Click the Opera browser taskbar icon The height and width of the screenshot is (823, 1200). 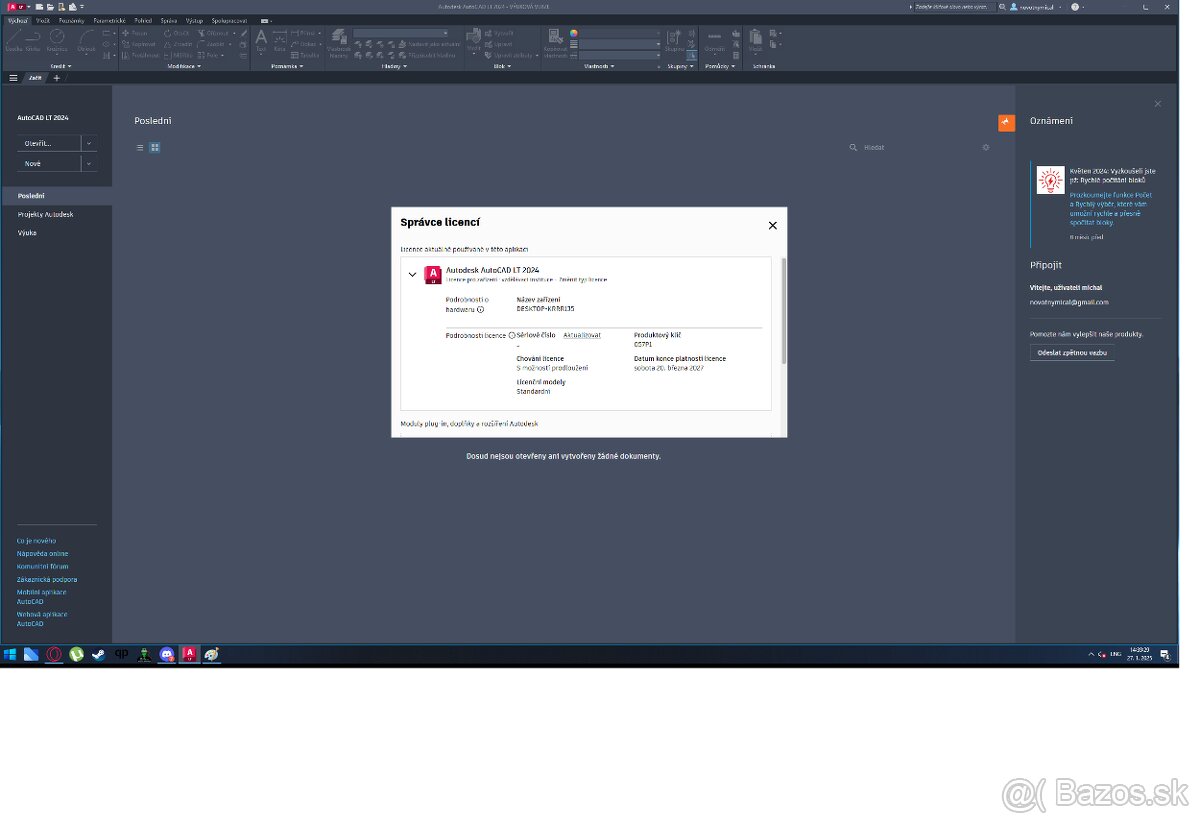tap(54, 654)
